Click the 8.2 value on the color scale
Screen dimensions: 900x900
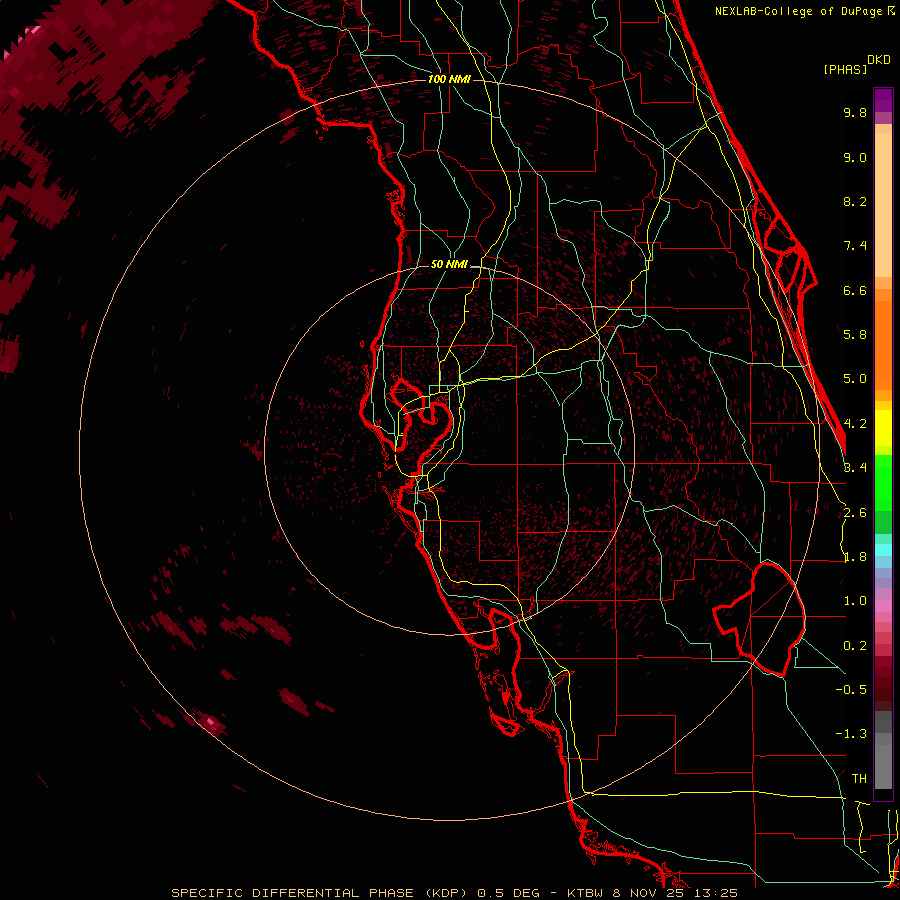coord(855,201)
